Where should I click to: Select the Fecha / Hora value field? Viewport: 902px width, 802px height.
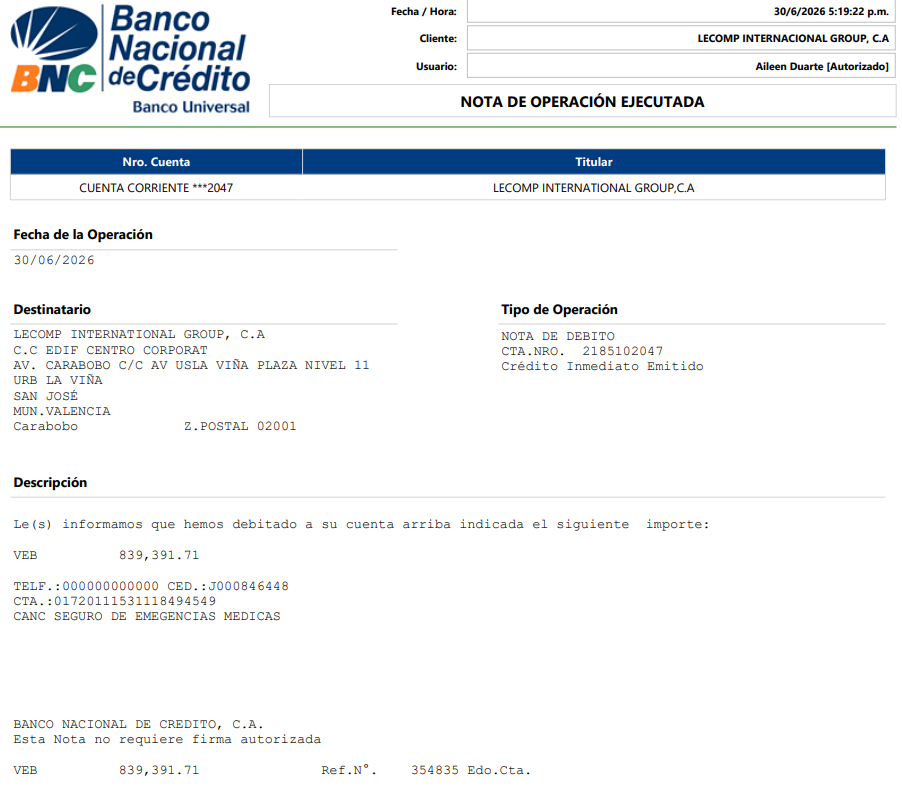click(x=681, y=12)
